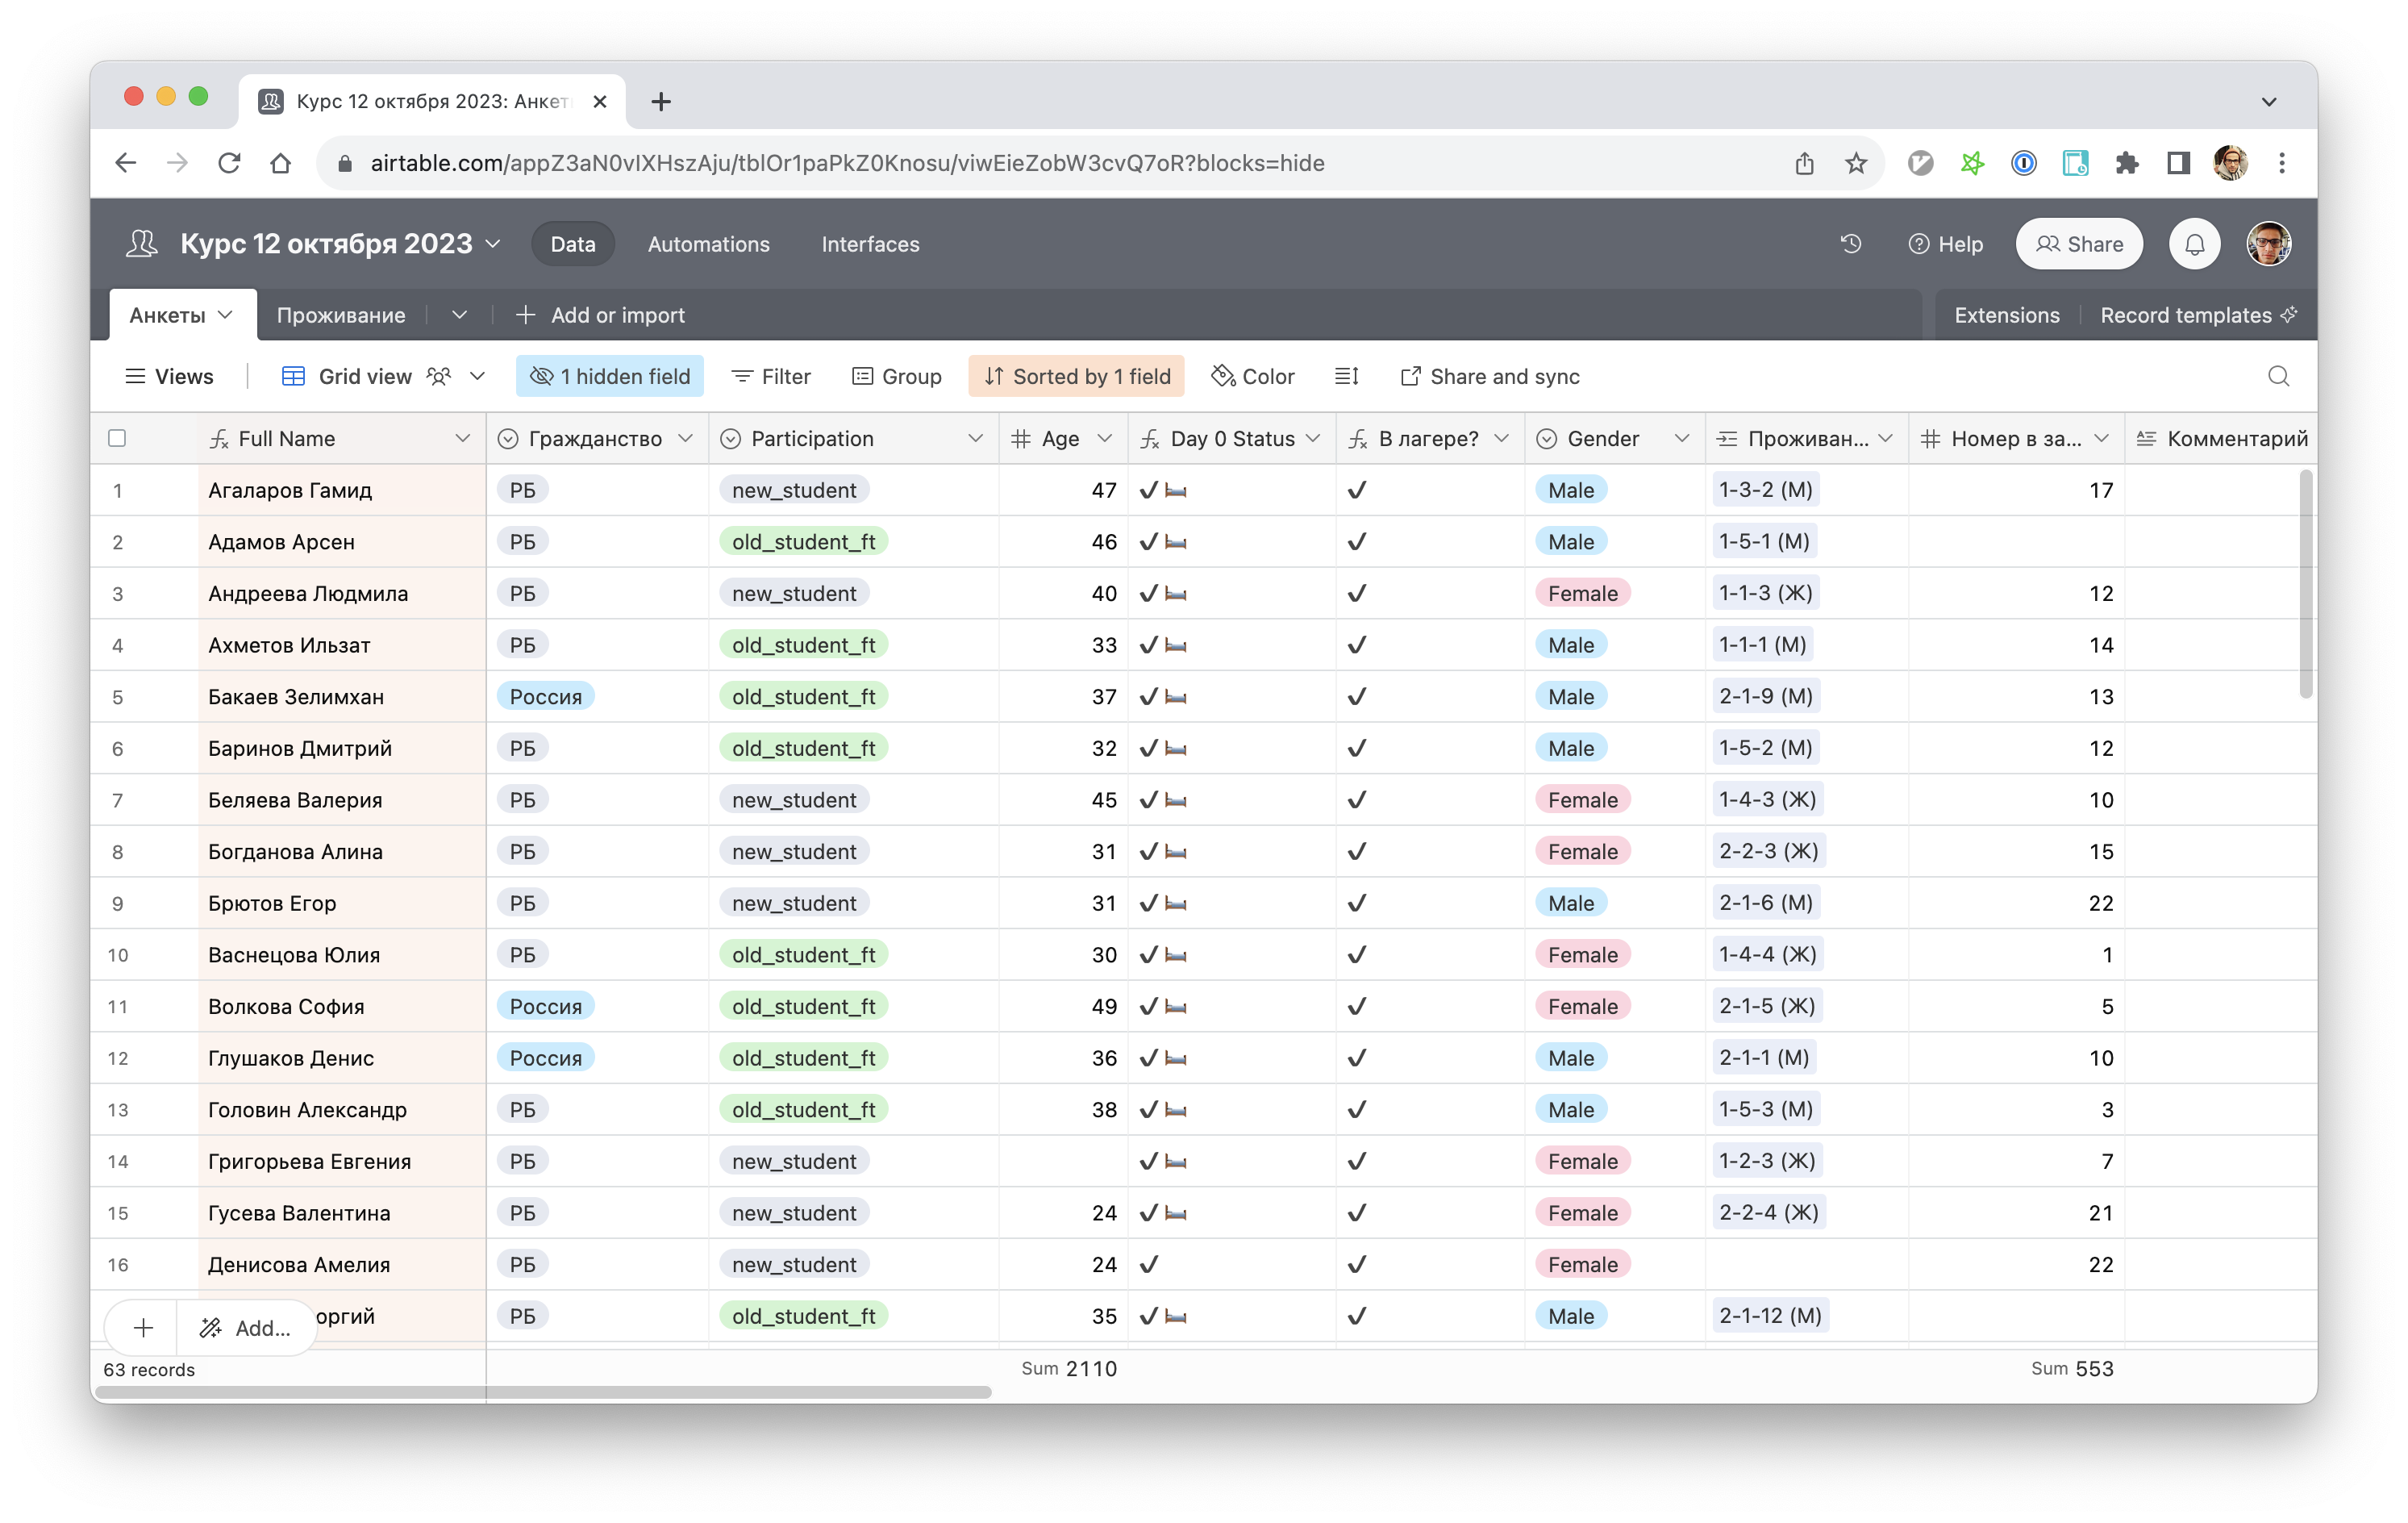This screenshot has width=2408, height=1523.
Task: Close the Курс 12 октября browser tab
Action: (x=600, y=101)
